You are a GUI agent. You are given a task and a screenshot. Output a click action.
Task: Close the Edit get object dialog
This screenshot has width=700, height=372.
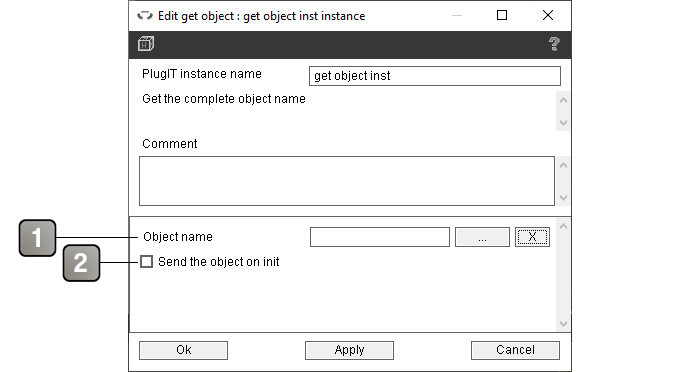point(548,15)
